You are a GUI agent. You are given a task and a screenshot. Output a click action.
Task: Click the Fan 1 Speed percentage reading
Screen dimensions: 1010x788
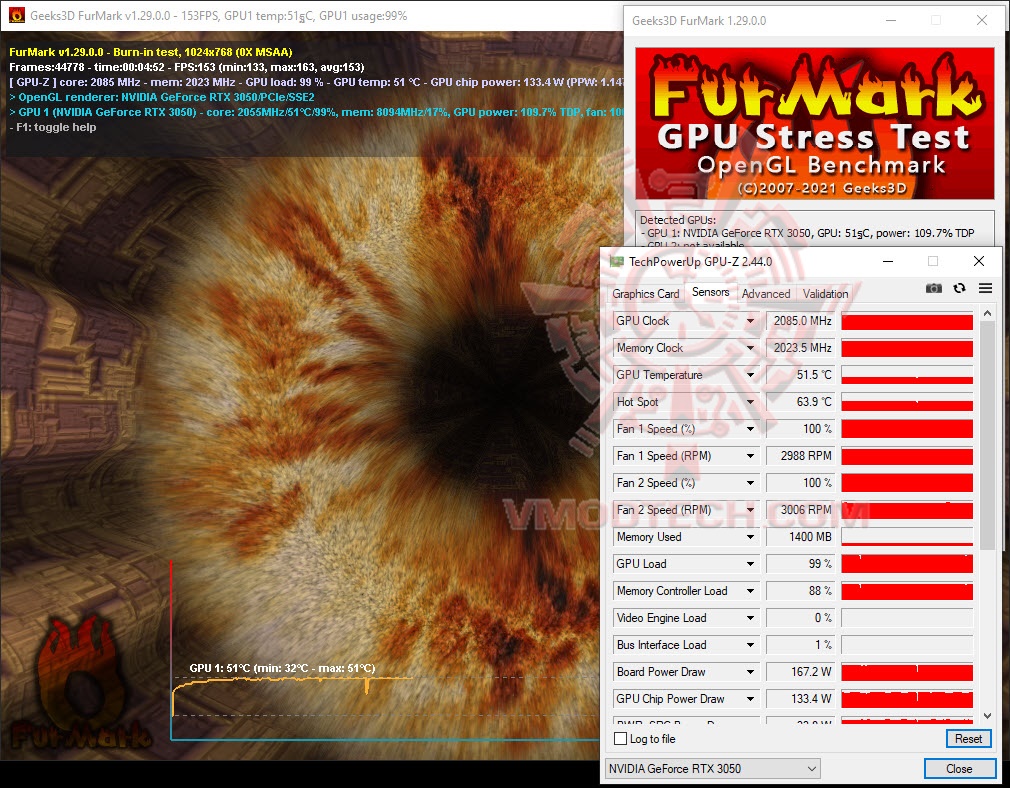799,428
